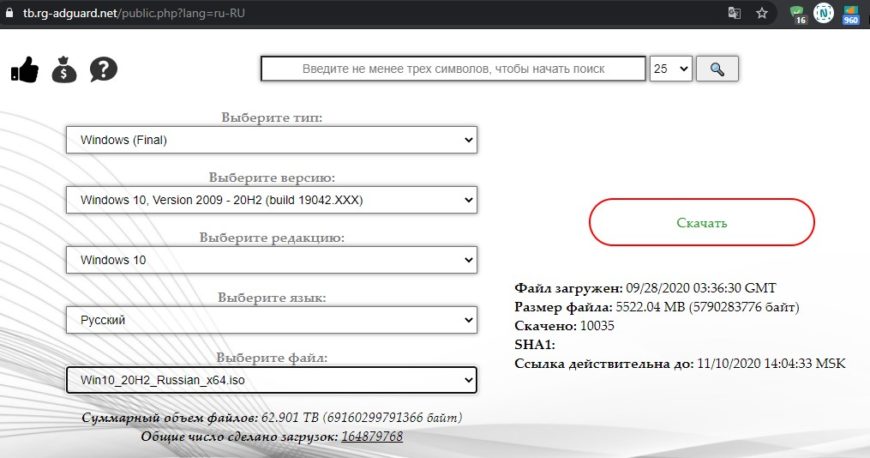870x458 pixels.
Task: Click the Скачать download button
Action: (x=702, y=223)
